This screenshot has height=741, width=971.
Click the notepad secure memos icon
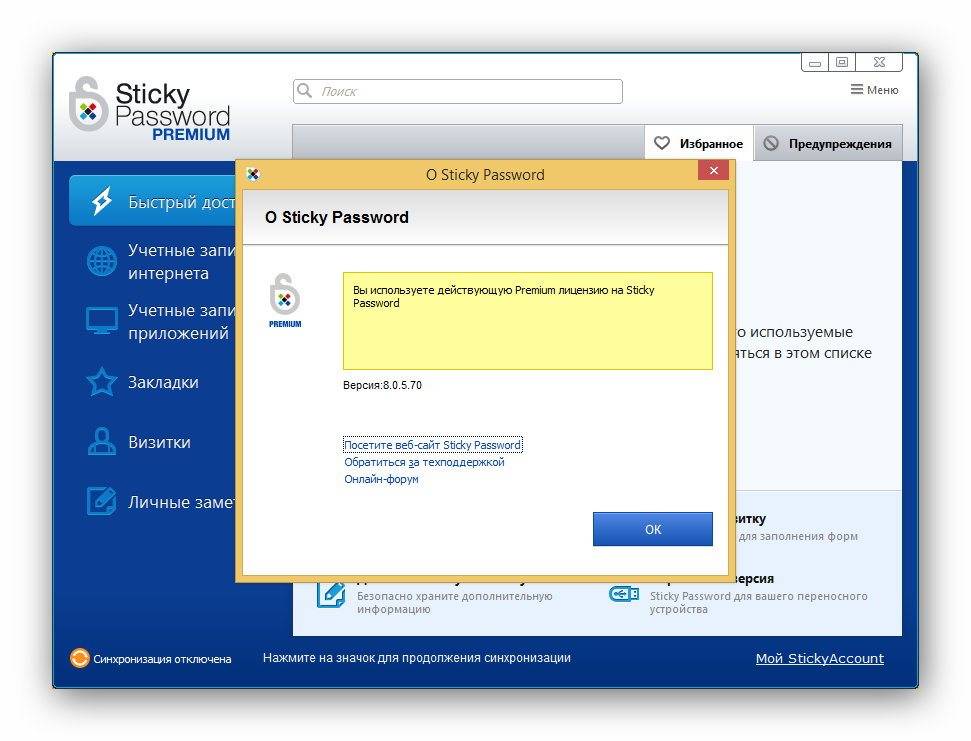click(102, 501)
